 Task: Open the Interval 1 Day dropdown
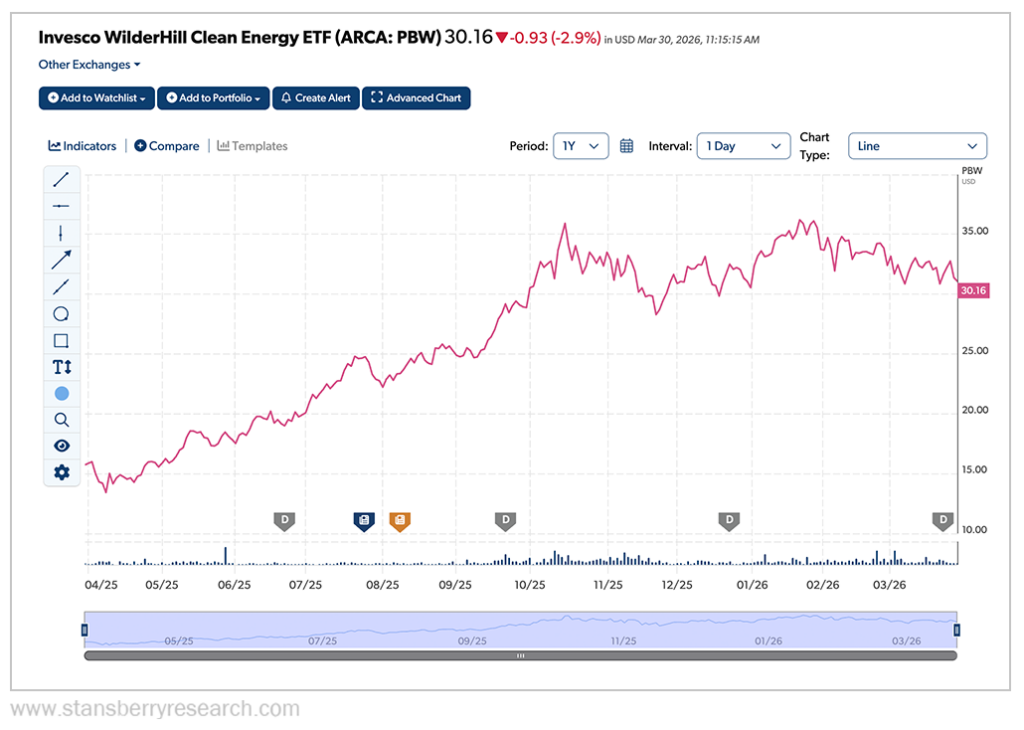coord(743,146)
